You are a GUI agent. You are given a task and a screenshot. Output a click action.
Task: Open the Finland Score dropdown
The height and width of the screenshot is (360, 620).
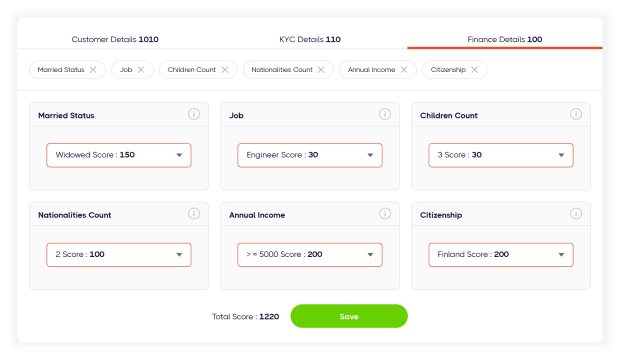(x=501, y=255)
